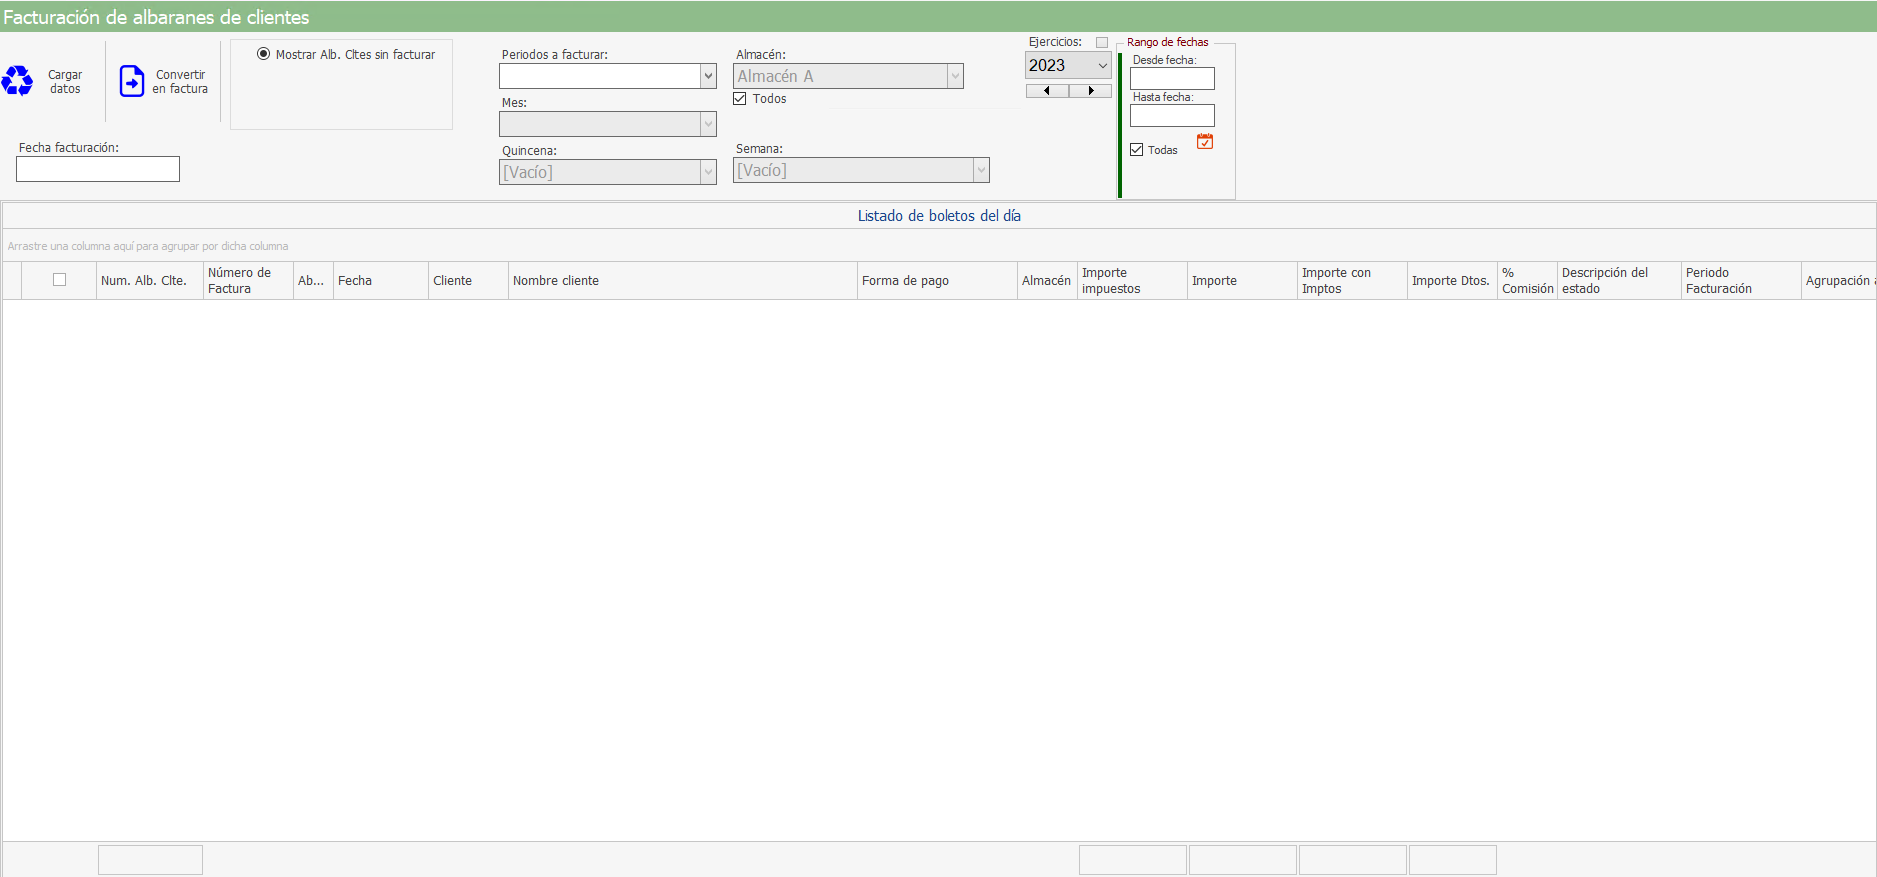This screenshot has width=1877, height=877.
Task: Click the Hasta fecha input field
Action: click(1172, 116)
